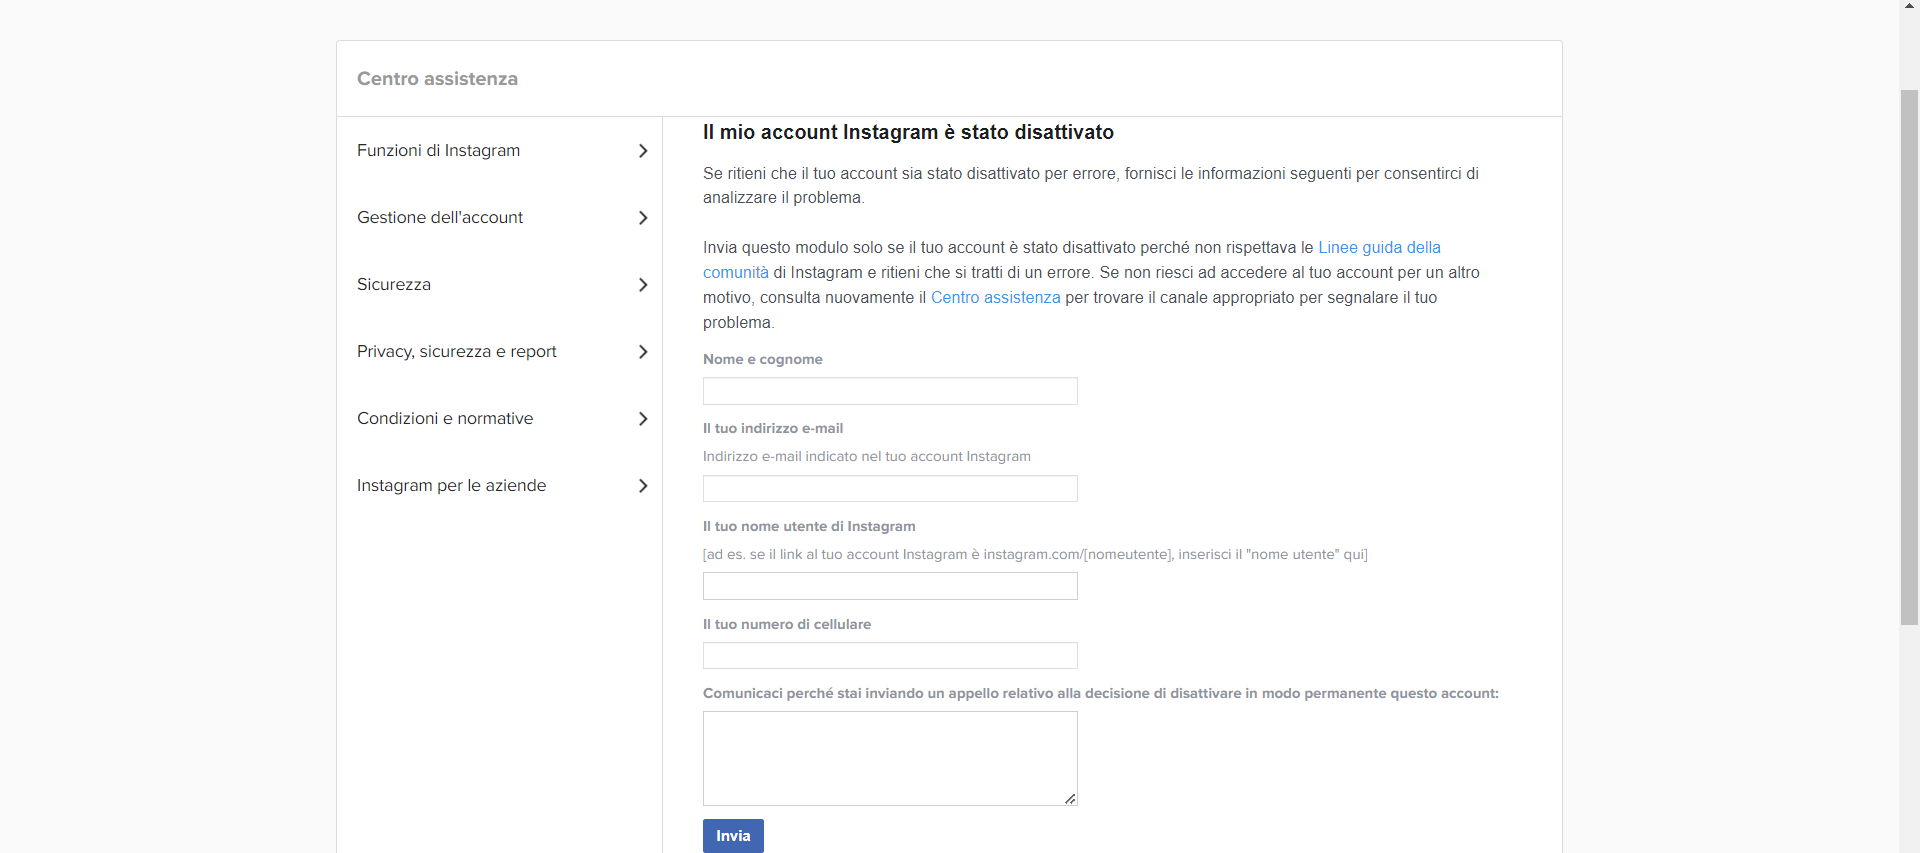Expand "Instagram per le aziende" section
This screenshot has width=1920, height=853.
click(x=643, y=485)
